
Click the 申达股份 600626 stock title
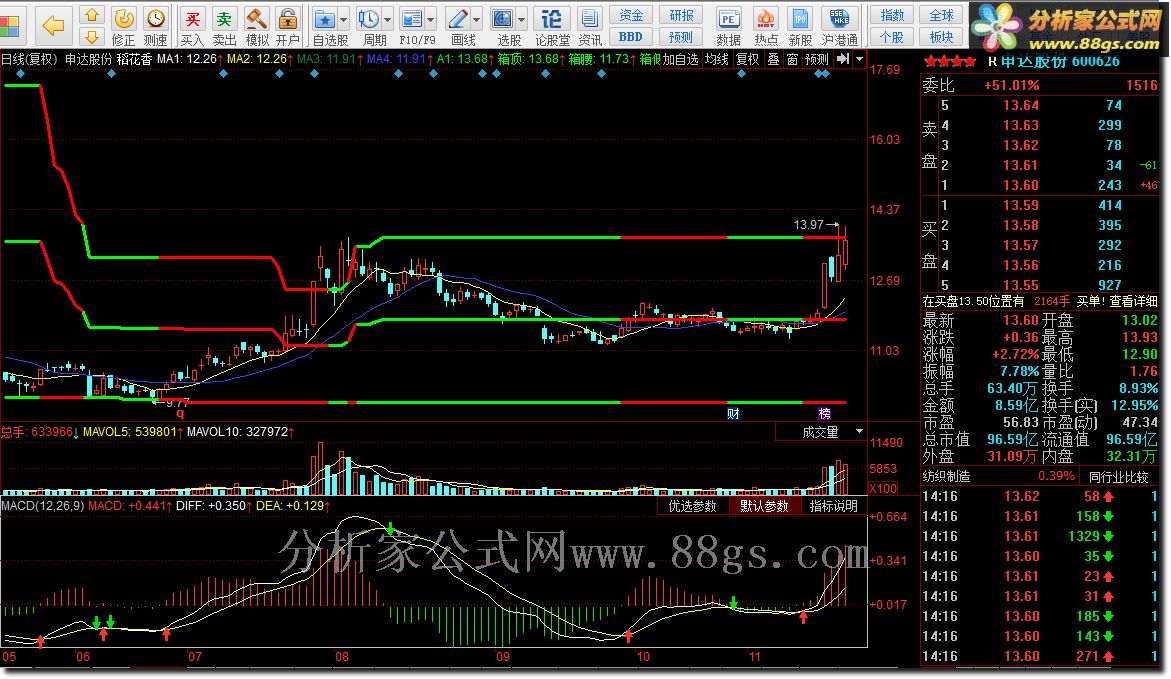(x=1060, y=61)
